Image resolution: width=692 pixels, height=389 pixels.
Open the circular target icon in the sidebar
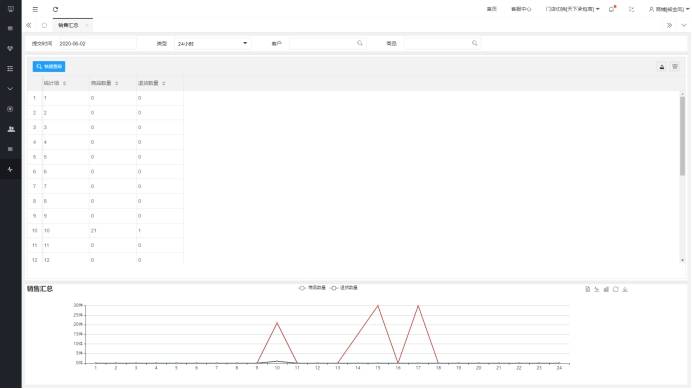pos(10,109)
